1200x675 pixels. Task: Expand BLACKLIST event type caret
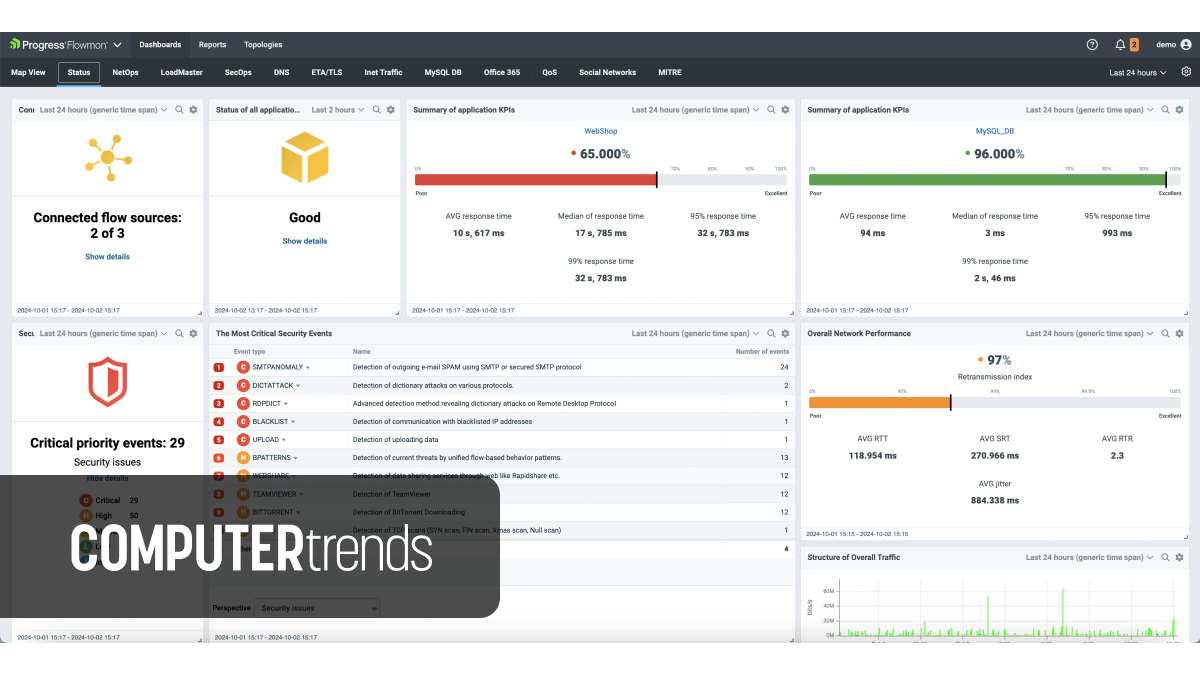point(293,422)
